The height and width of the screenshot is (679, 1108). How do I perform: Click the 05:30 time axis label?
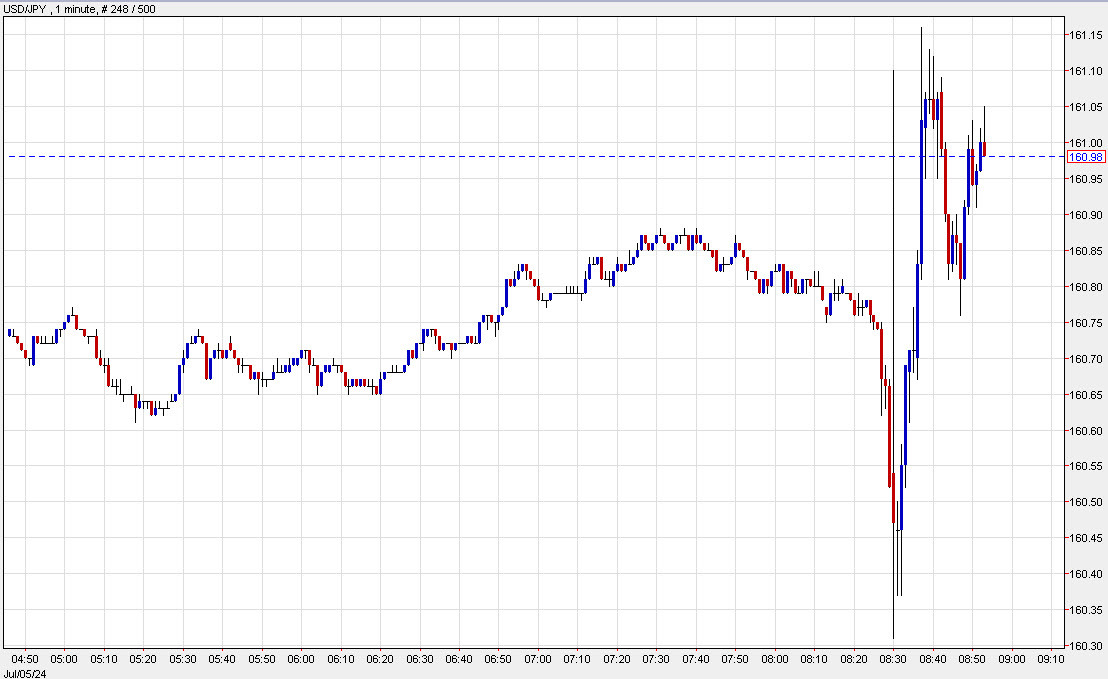click(x=183, y=659)
